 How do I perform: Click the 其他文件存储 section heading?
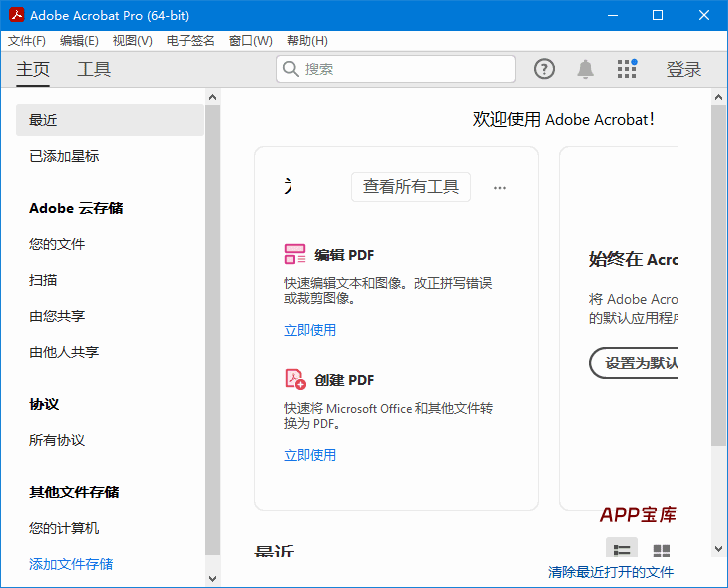(74, 492)
